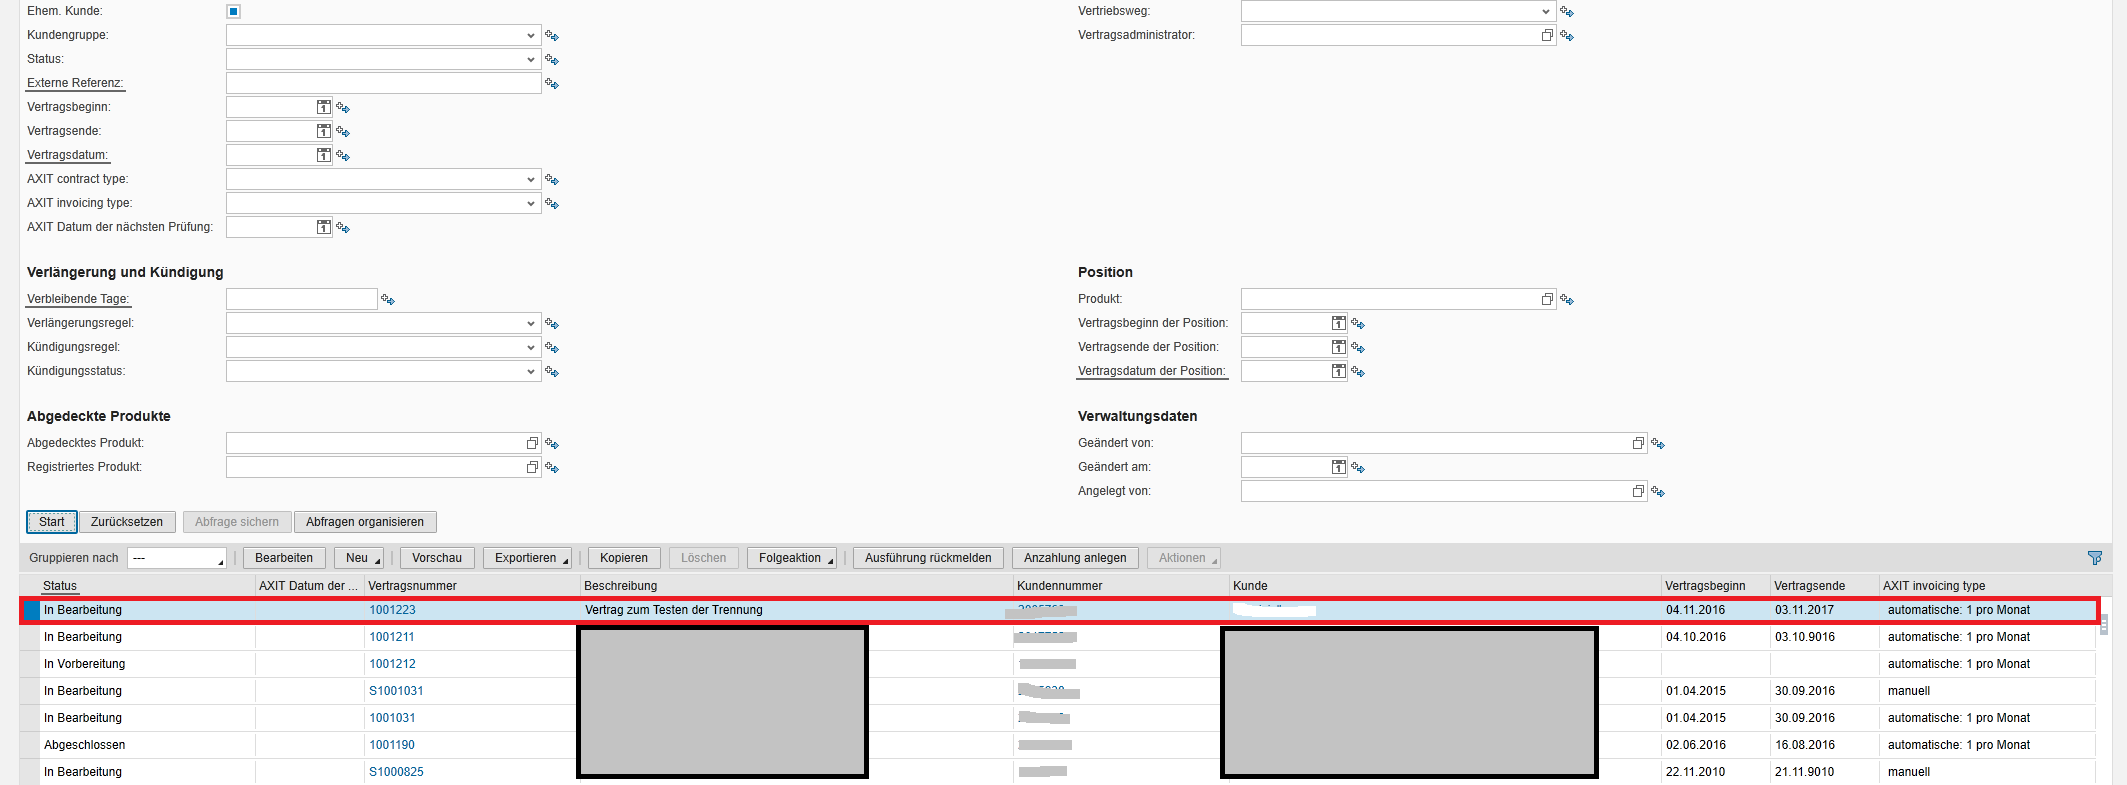Open contract number 1001212 link
The height and width of the screenshot is (785, 2127).
pyautogui.click(x=392, y=664)
